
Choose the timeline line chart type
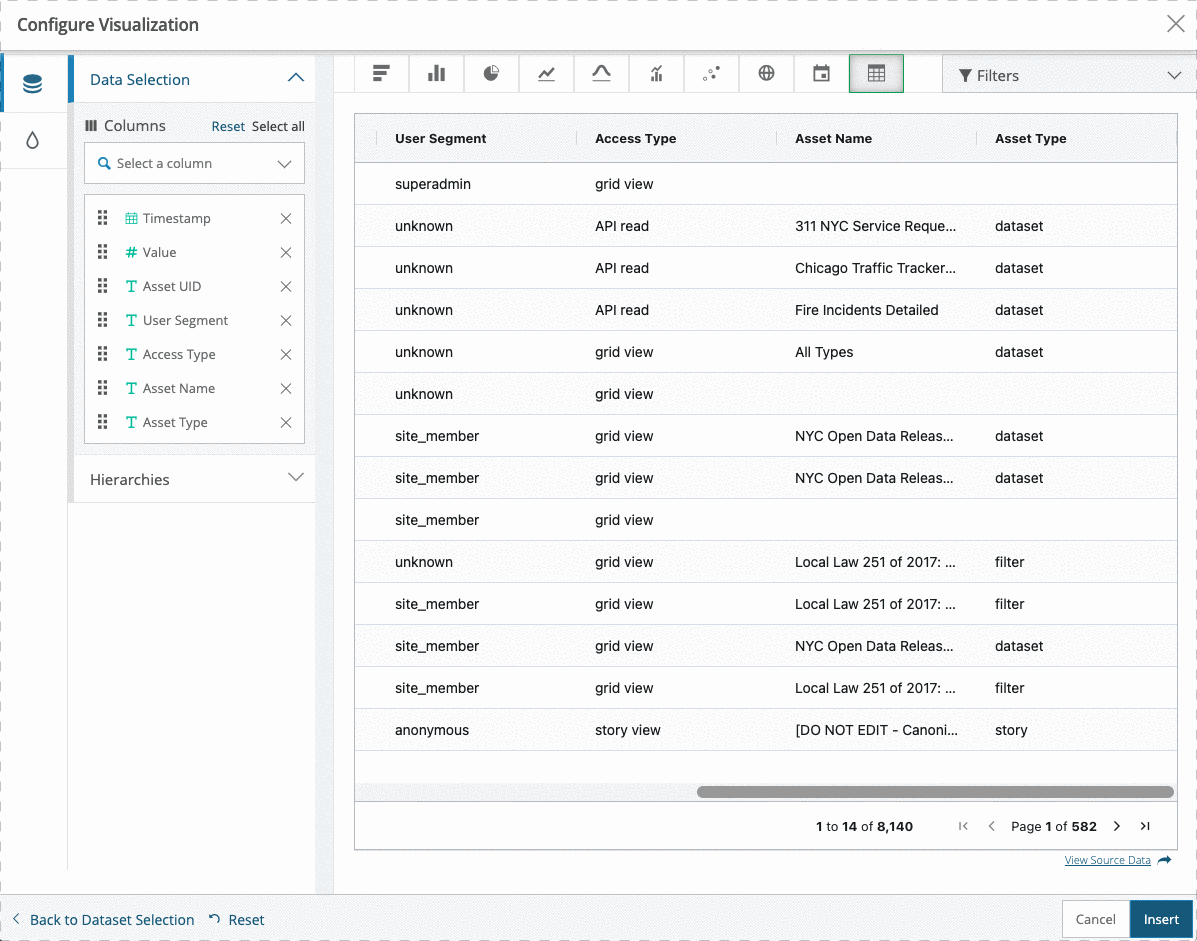[546, 73]
